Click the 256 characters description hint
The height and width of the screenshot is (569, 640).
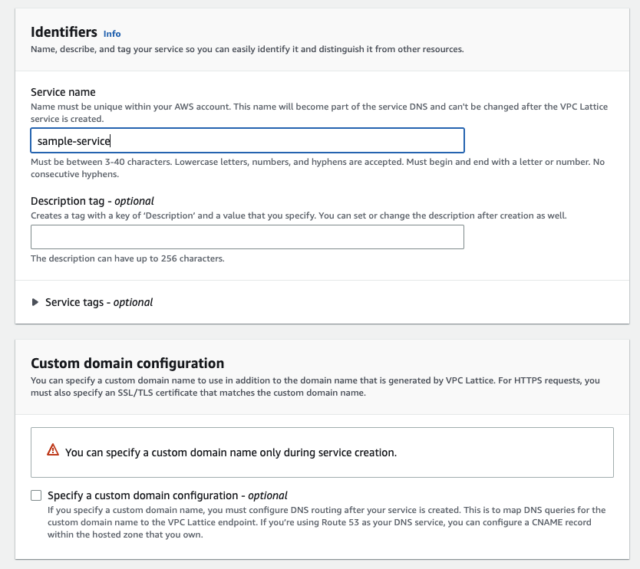[127, 259]
